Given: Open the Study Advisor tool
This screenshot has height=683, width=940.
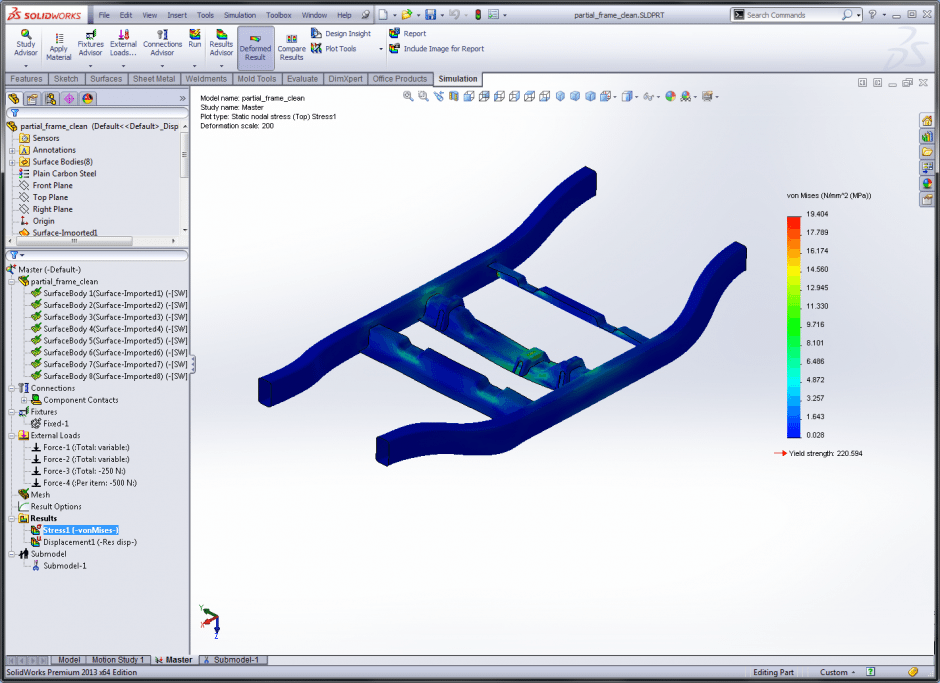Looking at the screenshot, I should tap(25, 40).
